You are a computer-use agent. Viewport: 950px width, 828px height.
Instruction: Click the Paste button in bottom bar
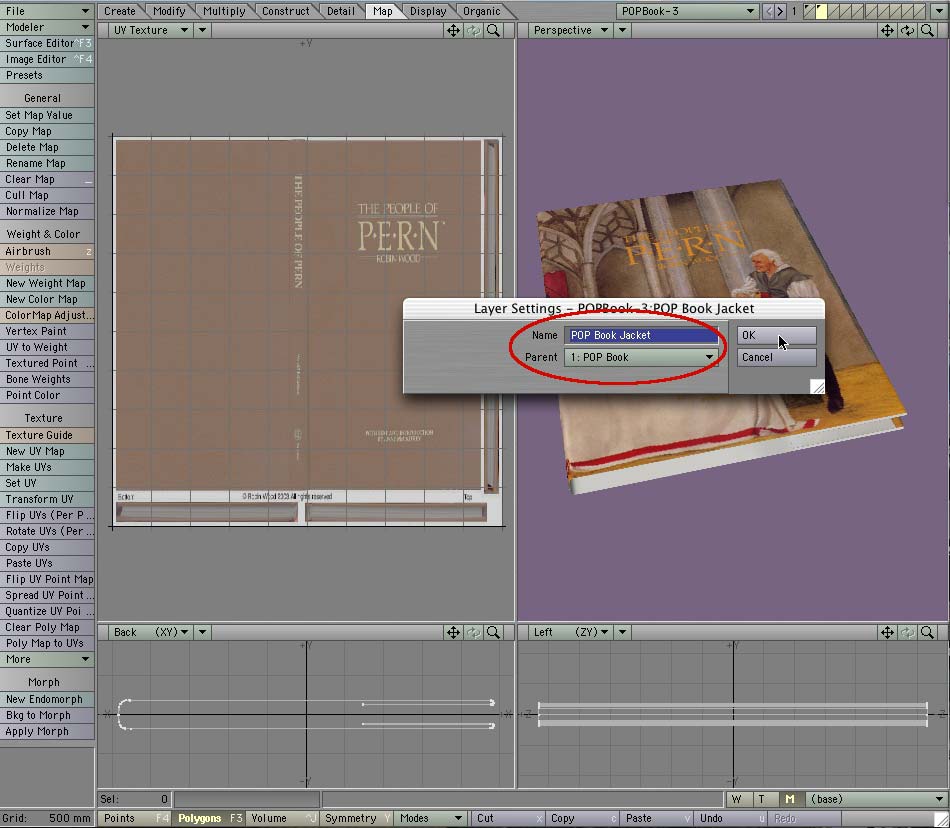click(x=656, y=818)
